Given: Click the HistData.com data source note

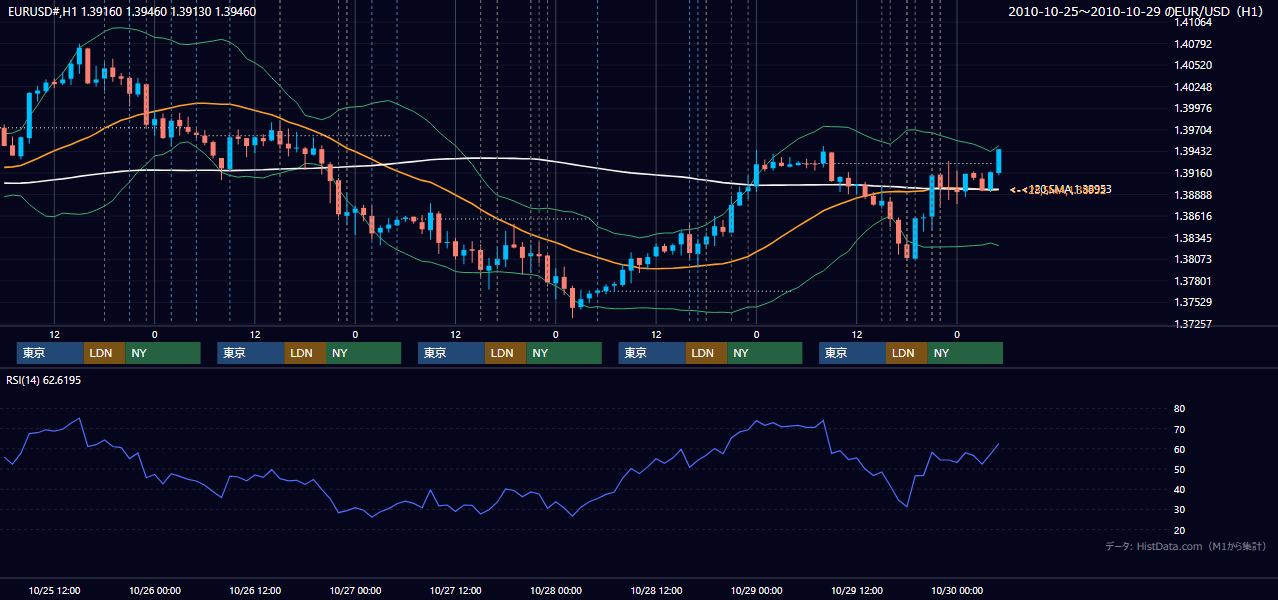Looking at the screenshot, I should coord(1186,546).
